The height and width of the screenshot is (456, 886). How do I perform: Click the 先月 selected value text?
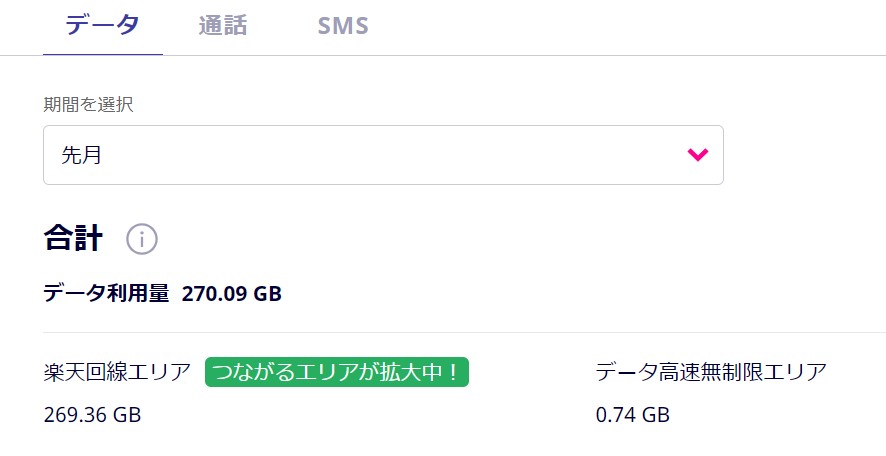[82, 155]
